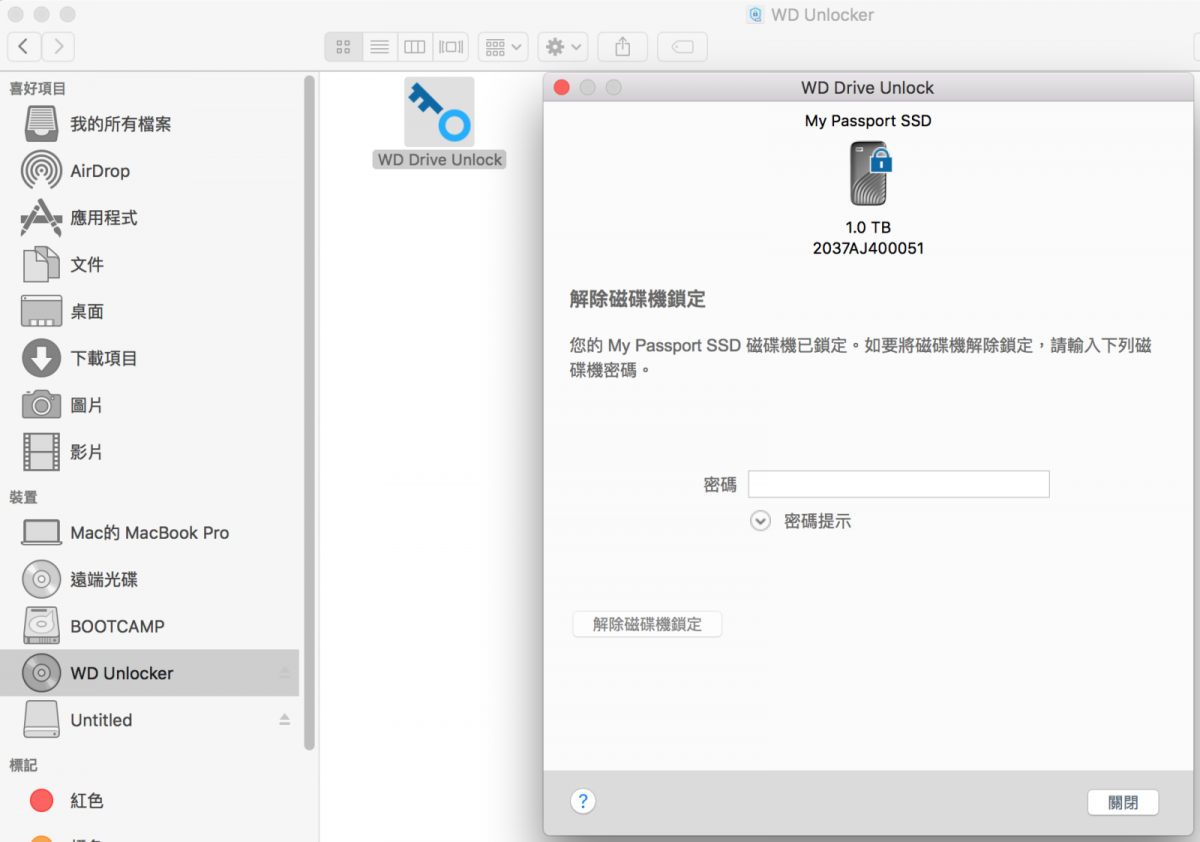The image size is (1200, 842).
Task: Select the WD Drive Unlock file name
Action: point(440,160)
